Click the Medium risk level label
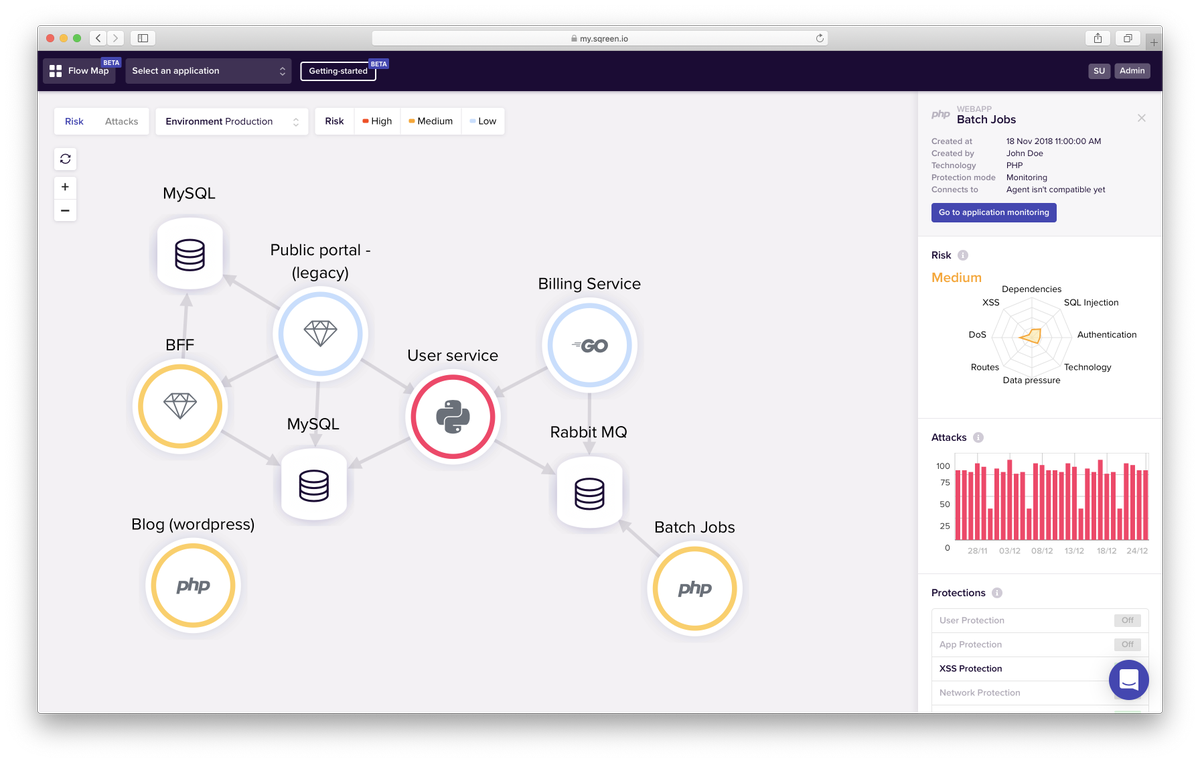Image resolution: width=1200 pixels, height=763 pixels. pos(956,278)
